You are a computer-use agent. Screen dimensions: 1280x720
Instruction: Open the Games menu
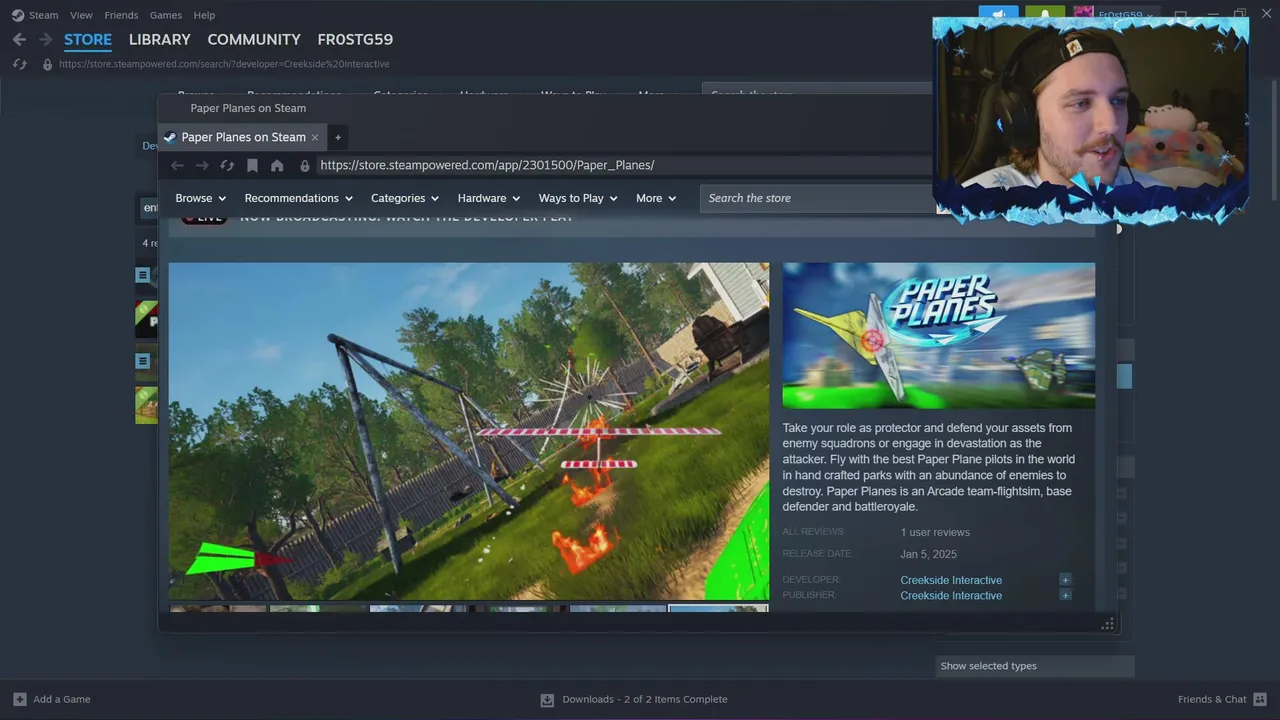coord(166,15)
